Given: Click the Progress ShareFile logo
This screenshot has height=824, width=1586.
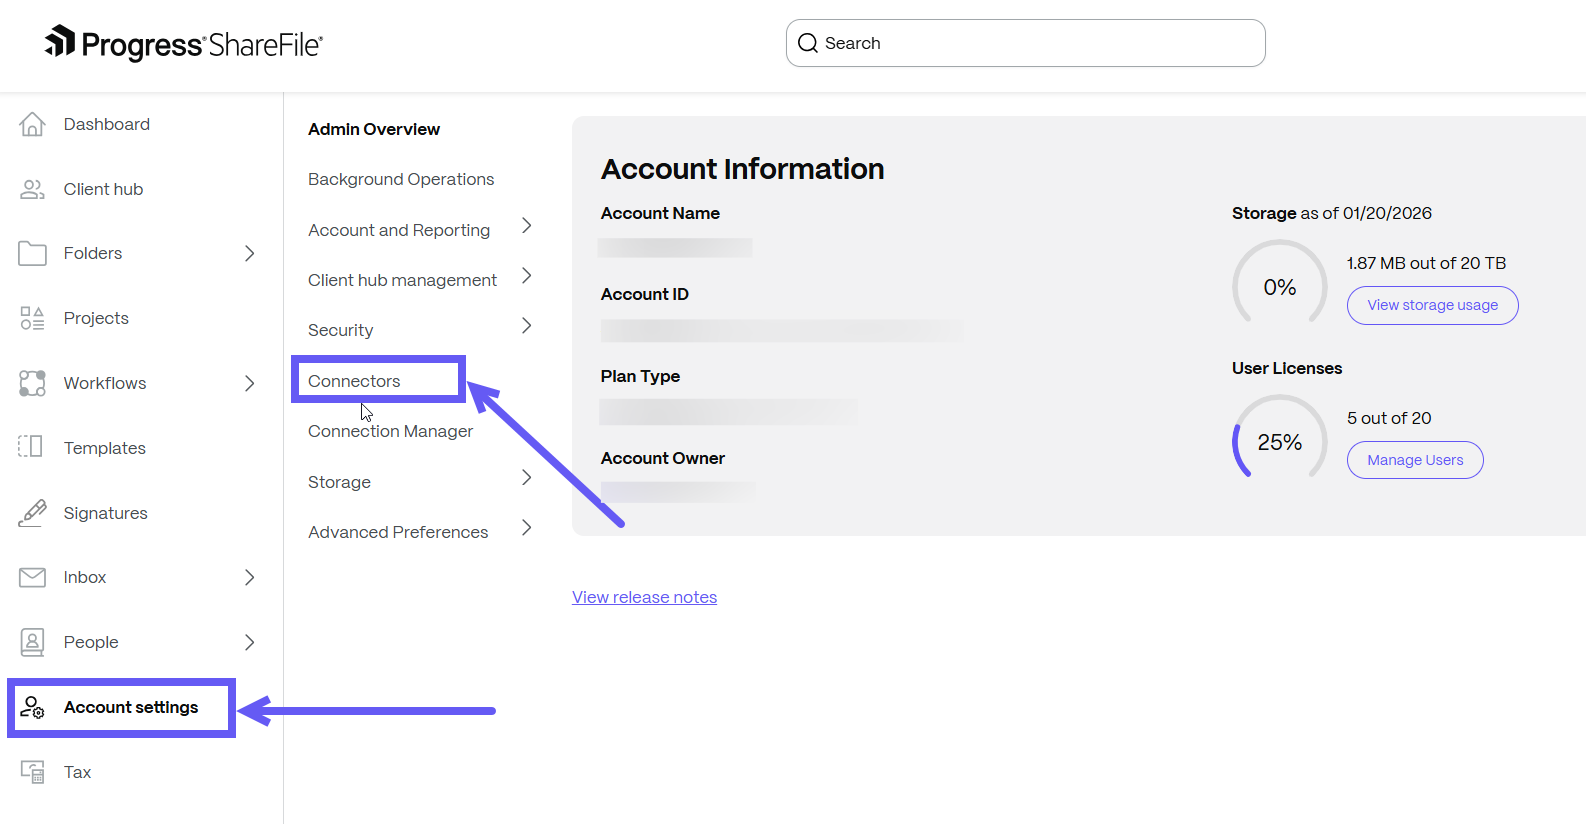Looking at the screenshot, I should 184,44.
